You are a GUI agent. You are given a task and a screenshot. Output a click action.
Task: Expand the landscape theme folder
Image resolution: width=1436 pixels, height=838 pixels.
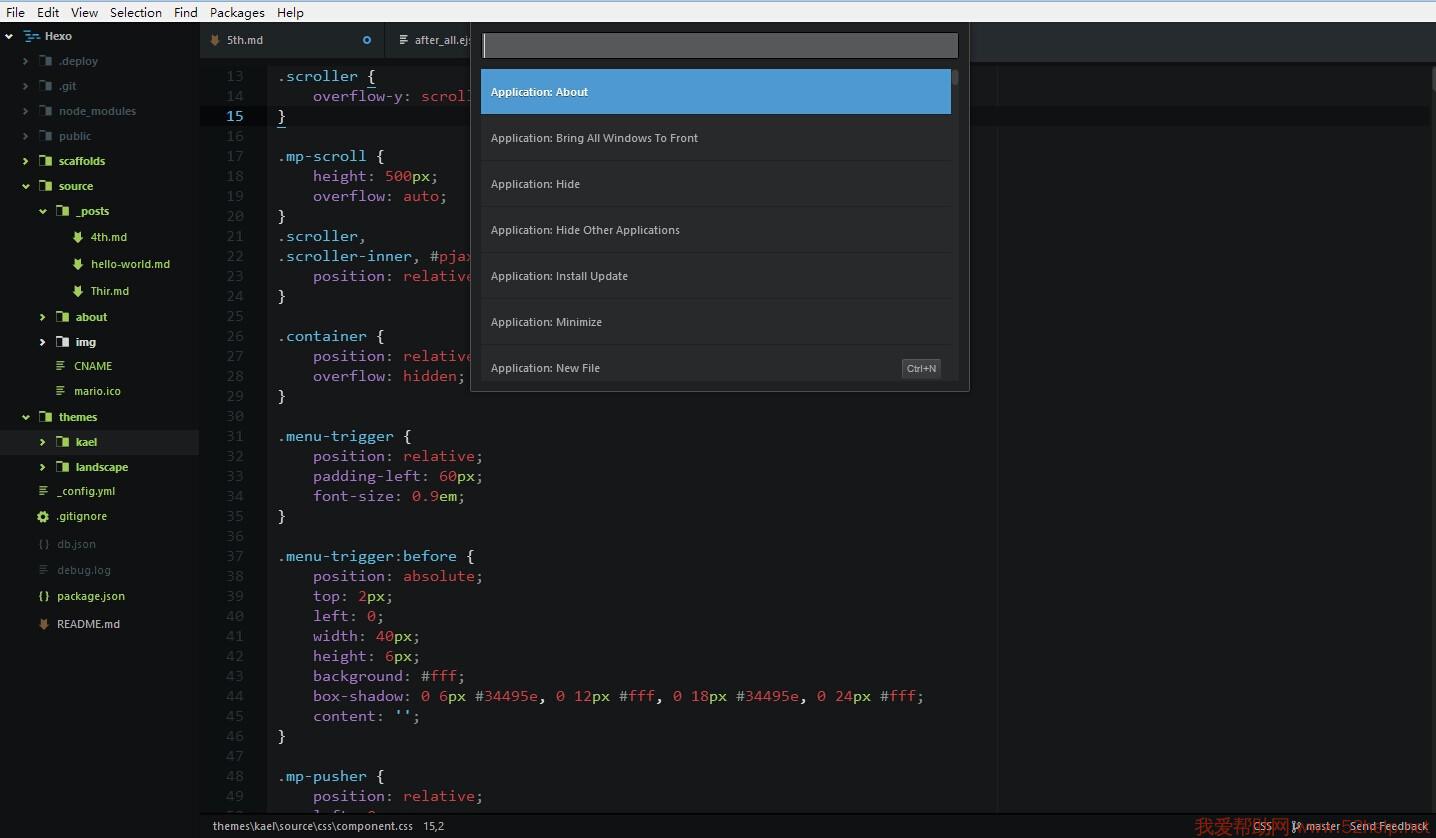coord(42,467)
